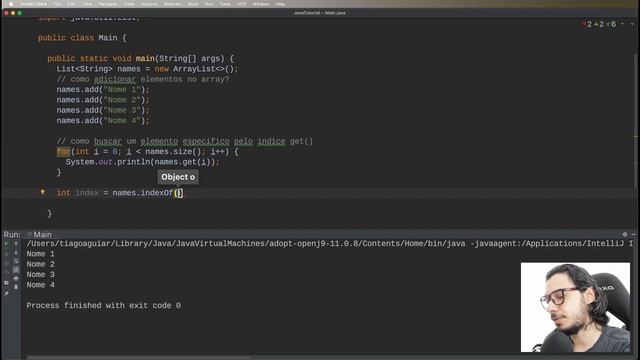Open the Edit menu
Viewport: 640px width, 360px height.
71,4
